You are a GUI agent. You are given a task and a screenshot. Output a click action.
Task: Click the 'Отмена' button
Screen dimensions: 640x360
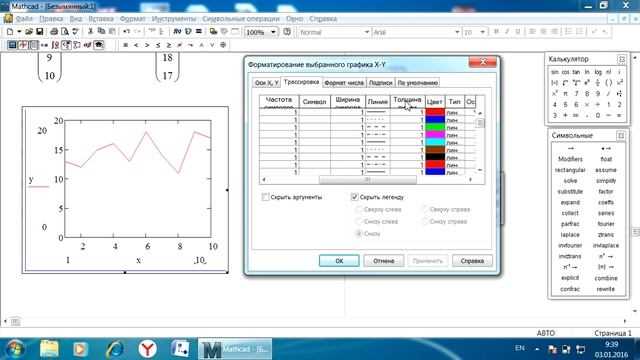384,261
